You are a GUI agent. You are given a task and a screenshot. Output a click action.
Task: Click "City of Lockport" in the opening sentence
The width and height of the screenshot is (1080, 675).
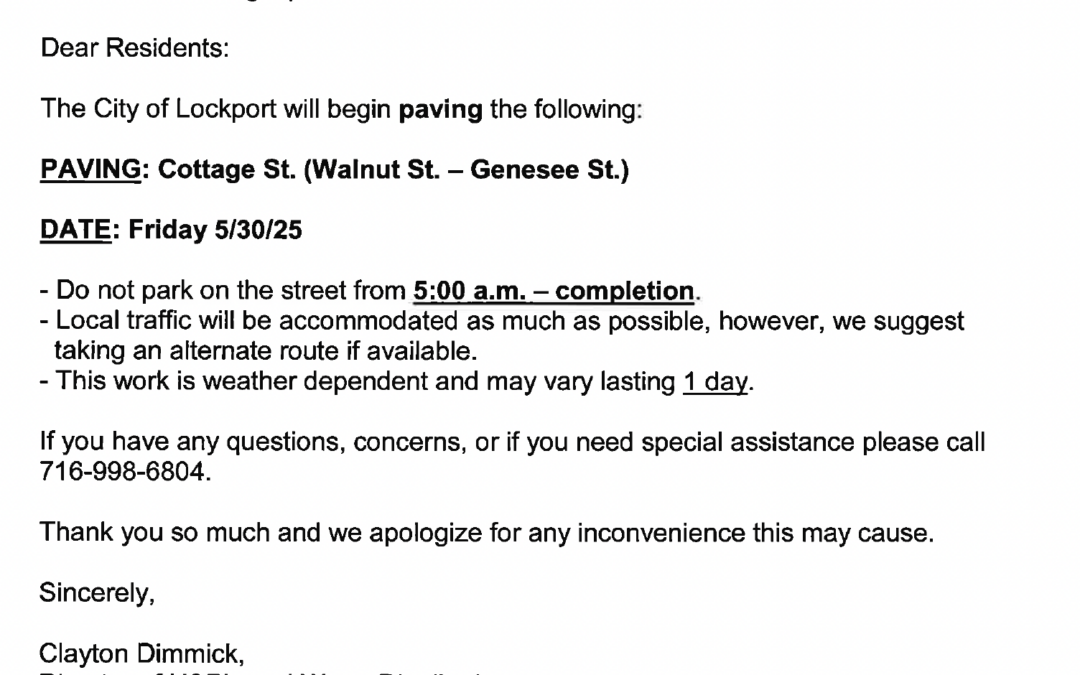coord(185,110)
